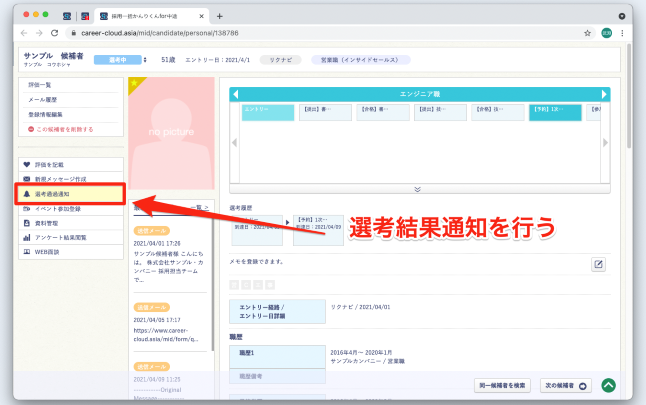Click the no picture candidate photo

(172, 132)
